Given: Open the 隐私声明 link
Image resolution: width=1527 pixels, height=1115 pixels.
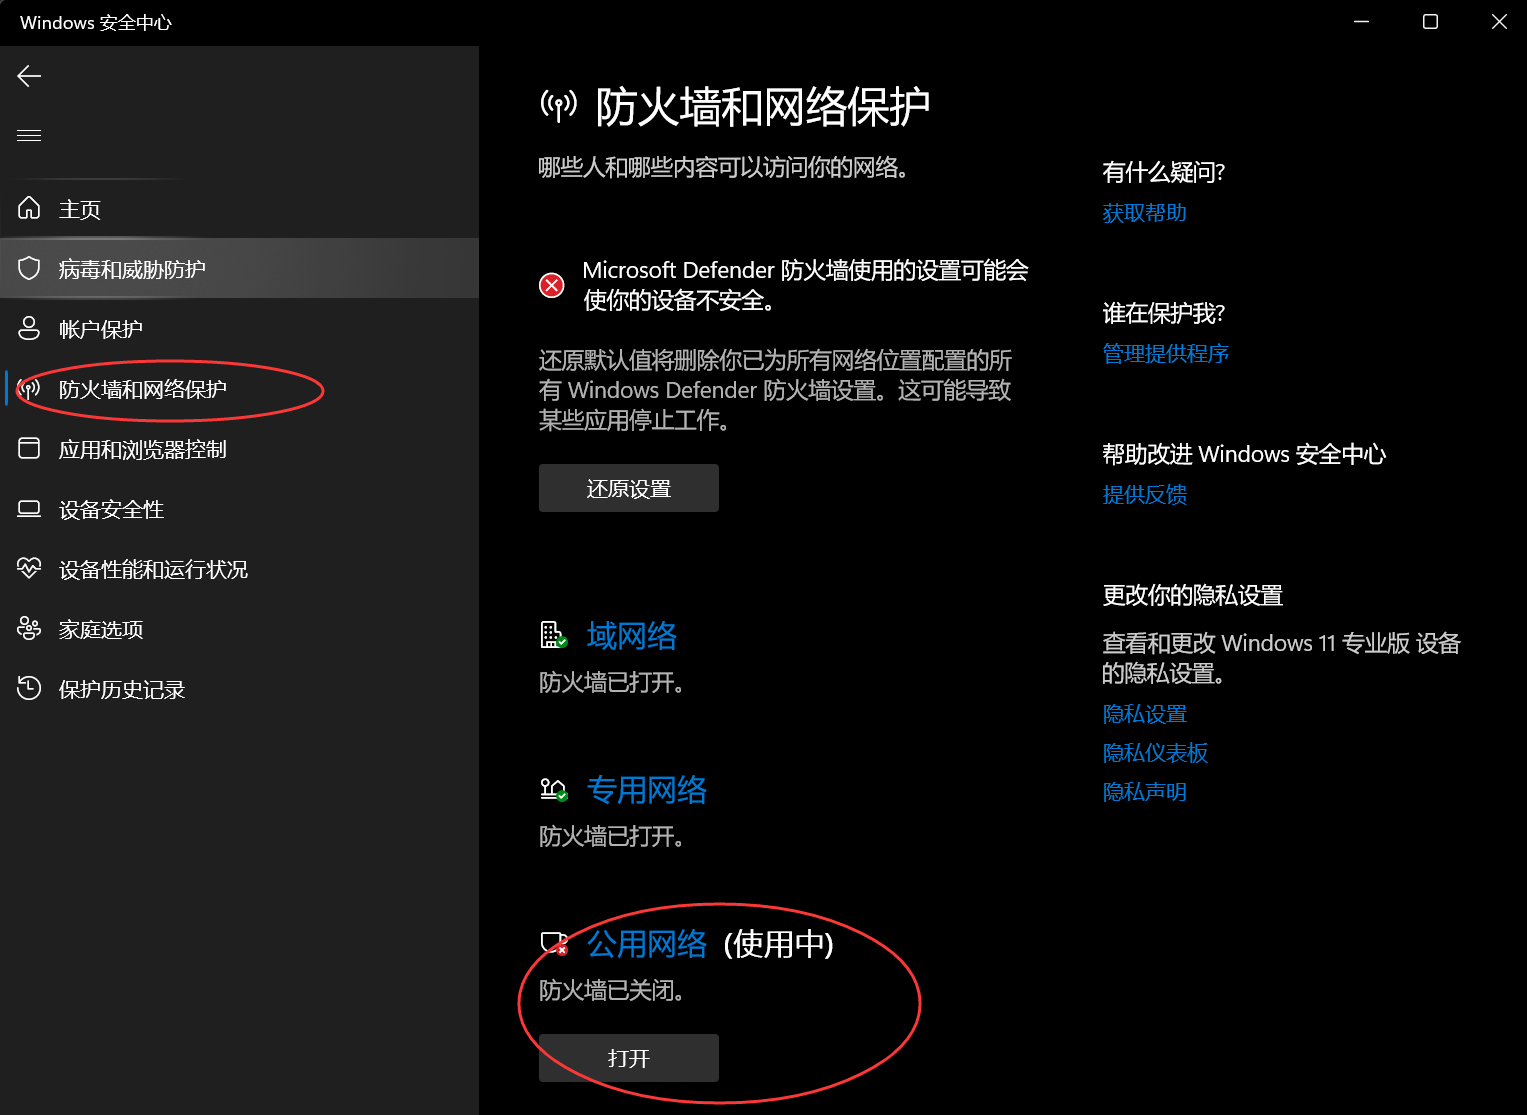Looking at the screenshot, I should tap(1144, 792).
